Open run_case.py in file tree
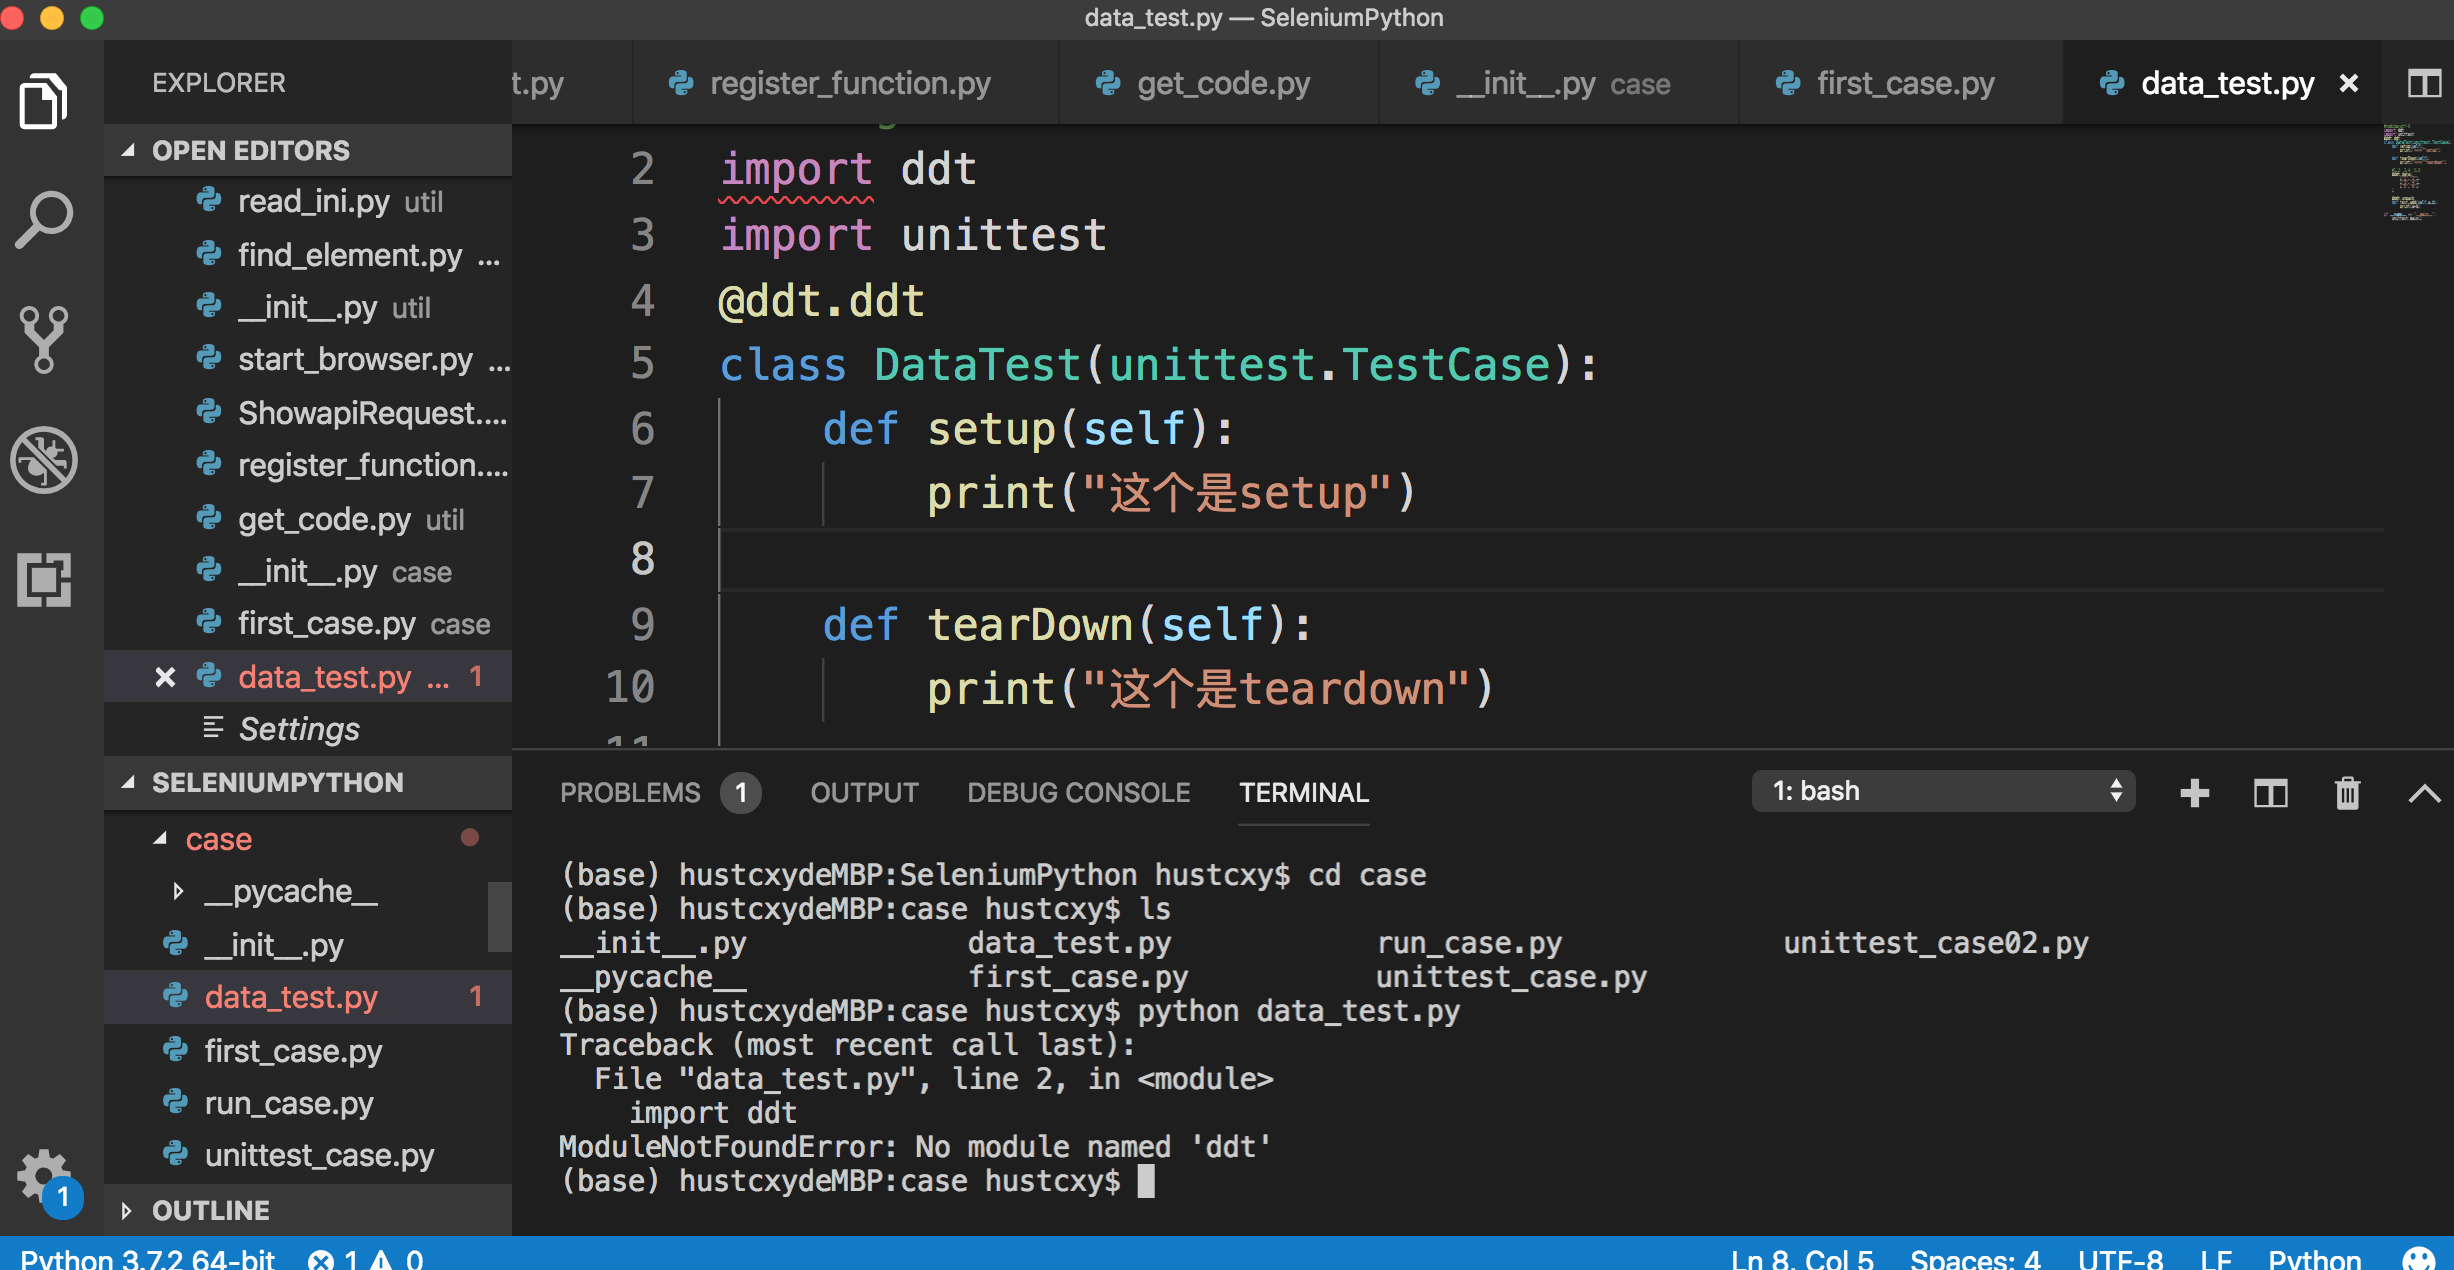Screen dimensions: 2454x1270 [308, 1103]
